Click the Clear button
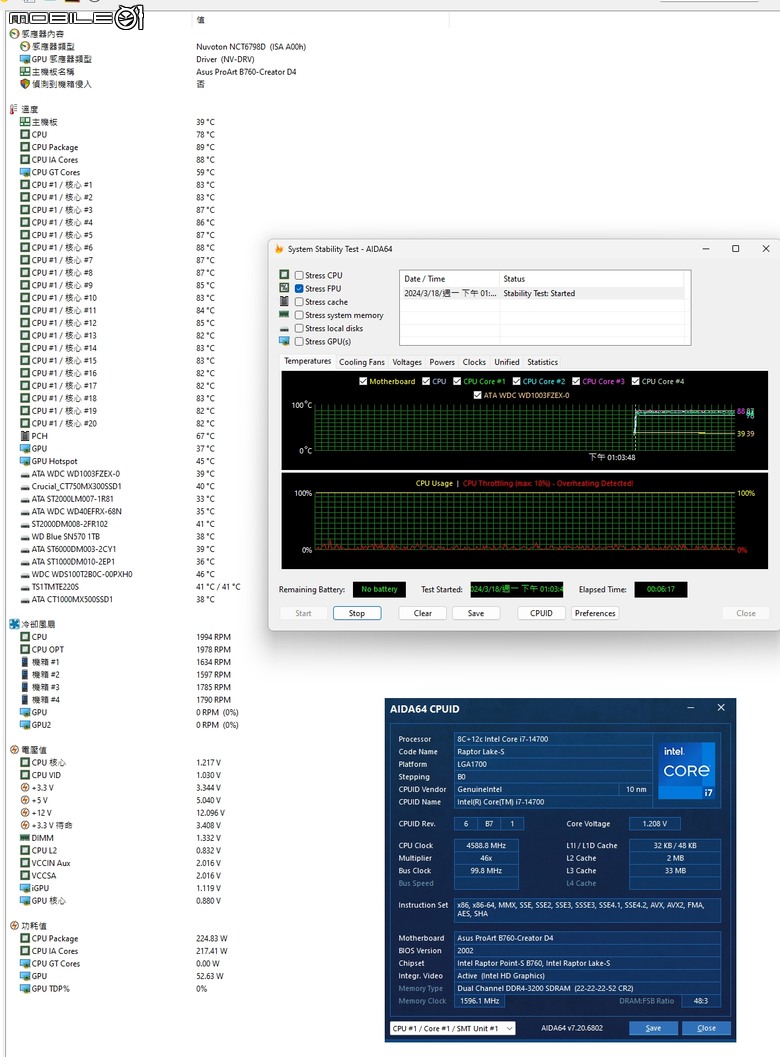 pos(423,613)
